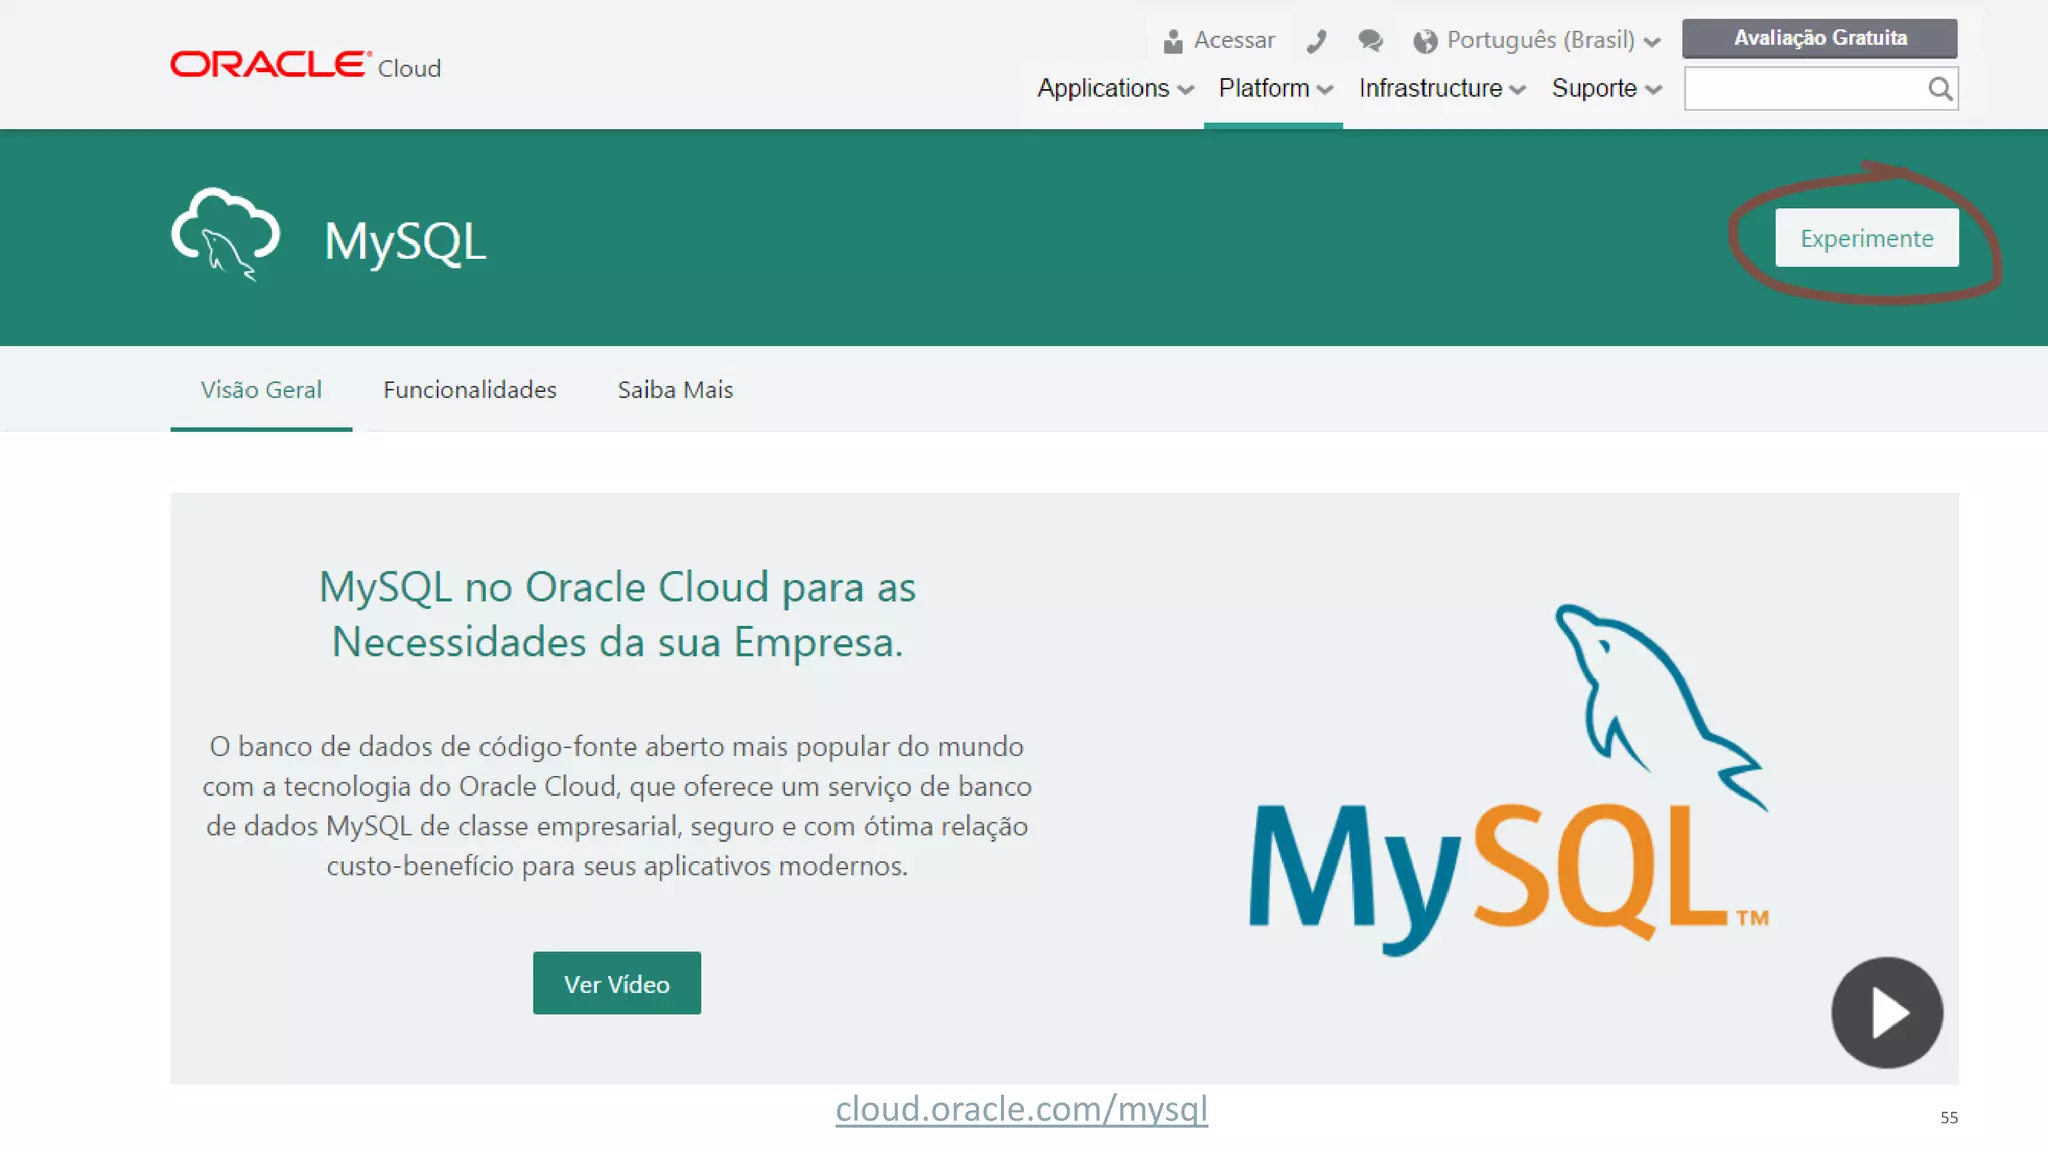Click the Avaliação Gratuita button
This screenshot has height=1152, width=2048.
click(1819, 38)
